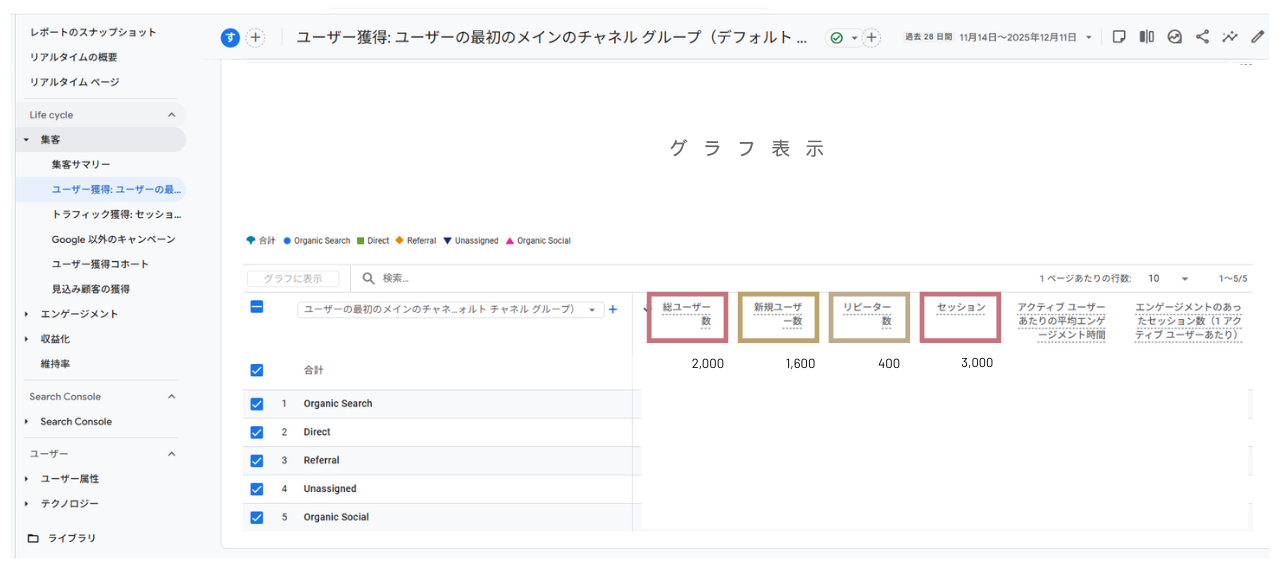The height and width of the screenshot is (563, 1280).
Task: Click the グラフに表示 button
Action: tap(292, 279)
